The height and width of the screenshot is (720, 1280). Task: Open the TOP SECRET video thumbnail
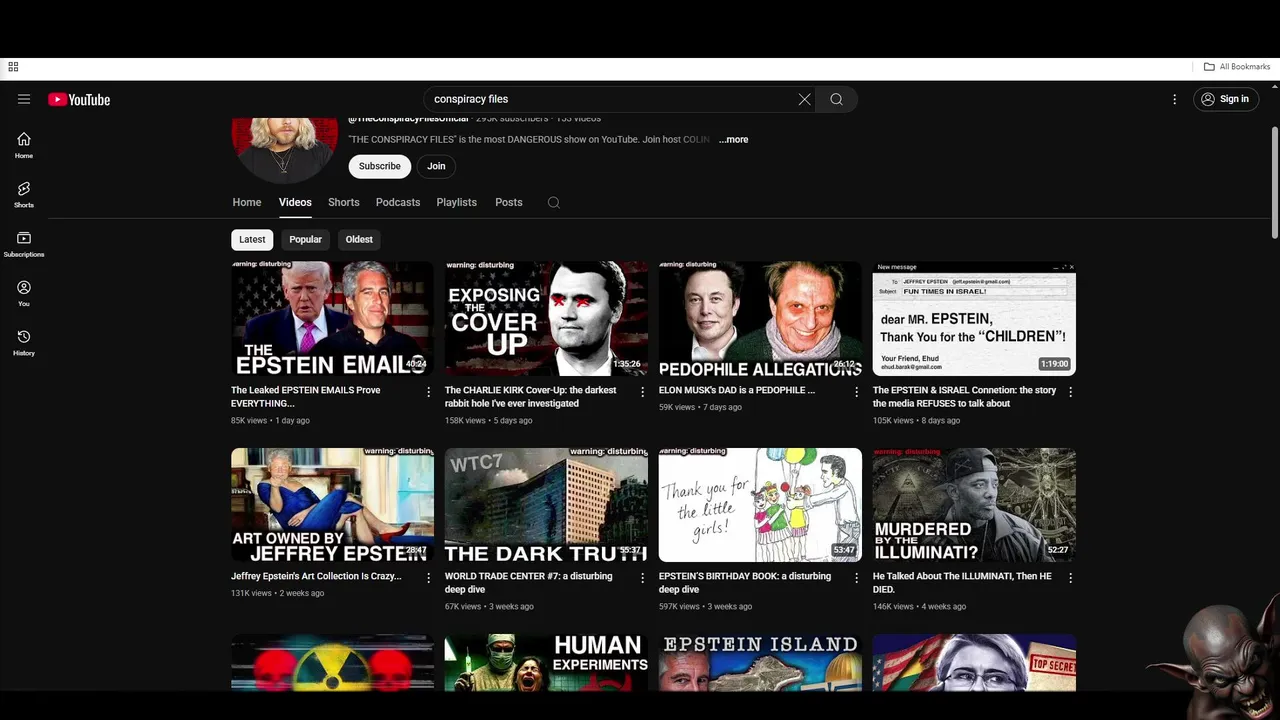click(974, 662)
